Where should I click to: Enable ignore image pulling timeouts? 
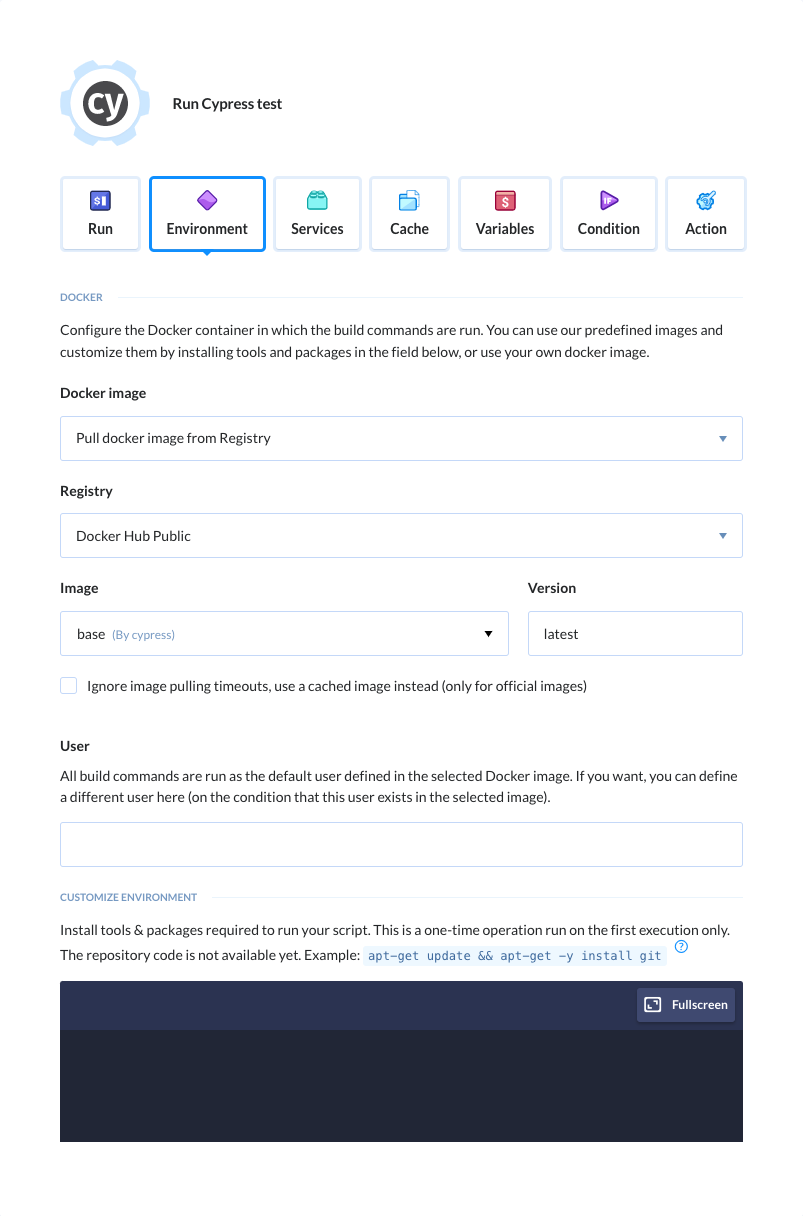click(68, 685)
